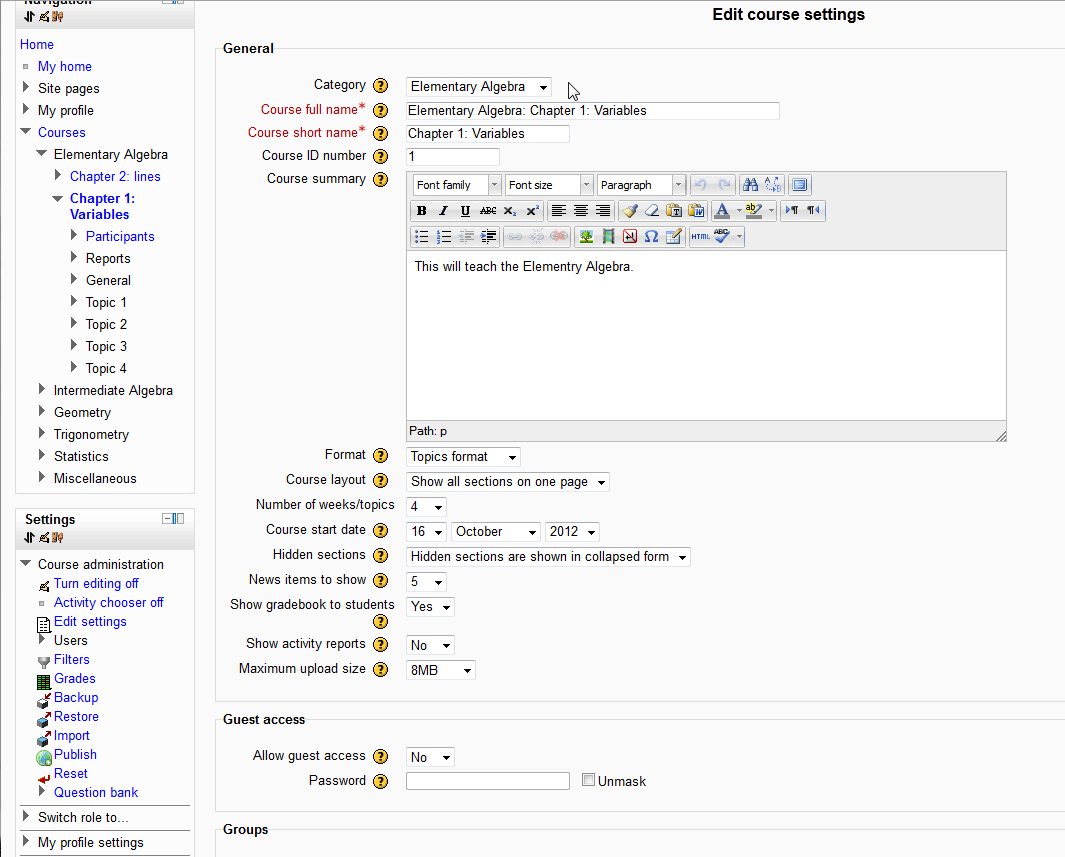
Task: Open the Participants navigation item
Action: click(x=120, y=236)
